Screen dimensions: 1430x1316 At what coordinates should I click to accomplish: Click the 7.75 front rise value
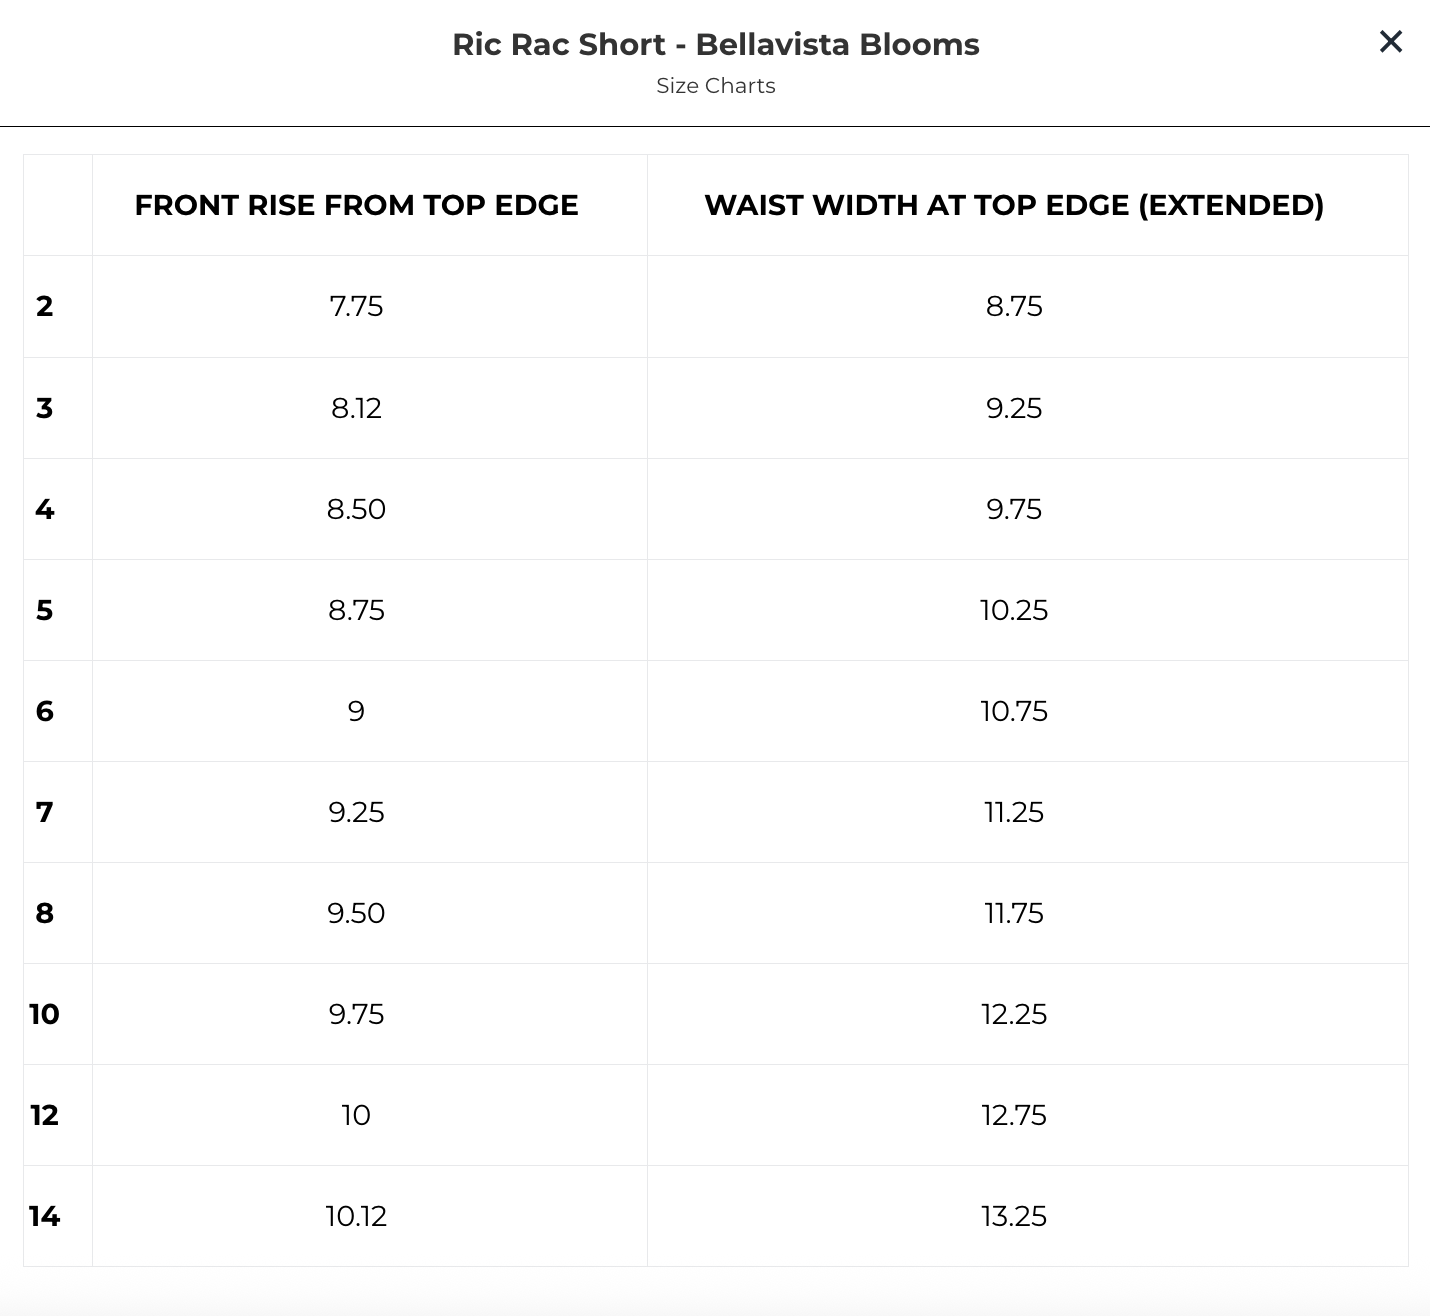(356, 306)
